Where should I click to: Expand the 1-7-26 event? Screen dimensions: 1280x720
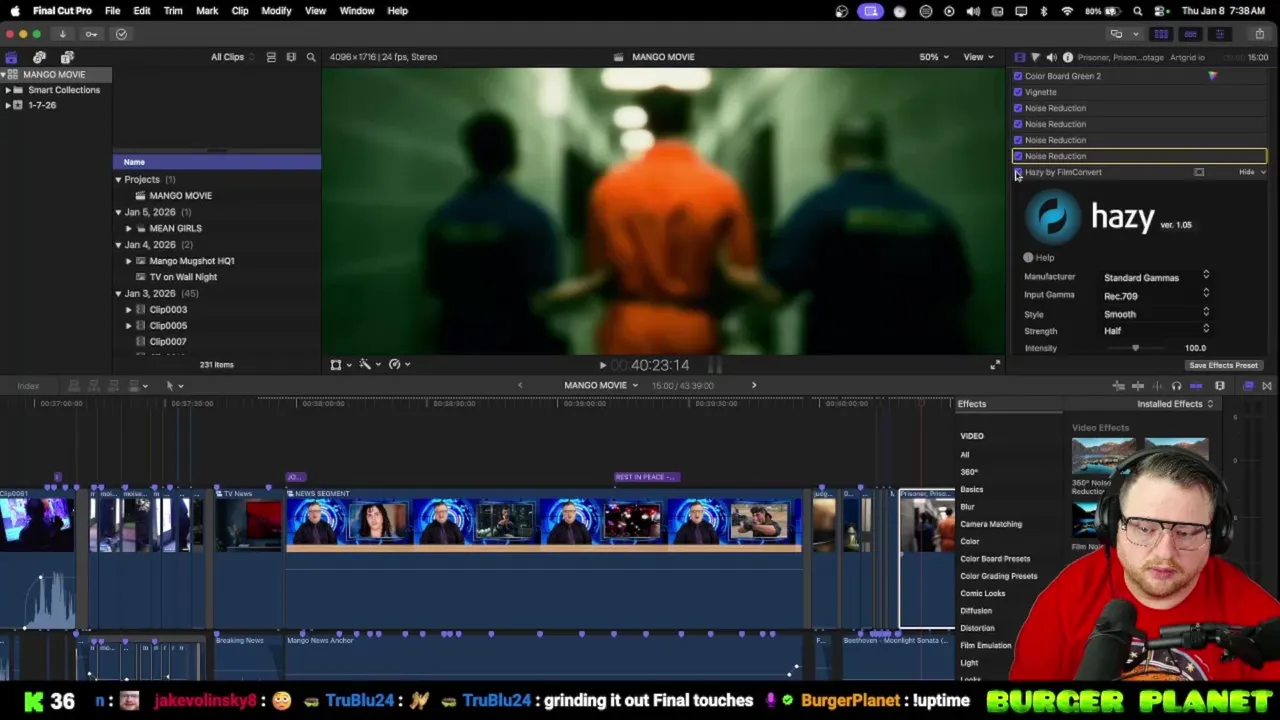(8, 105)
